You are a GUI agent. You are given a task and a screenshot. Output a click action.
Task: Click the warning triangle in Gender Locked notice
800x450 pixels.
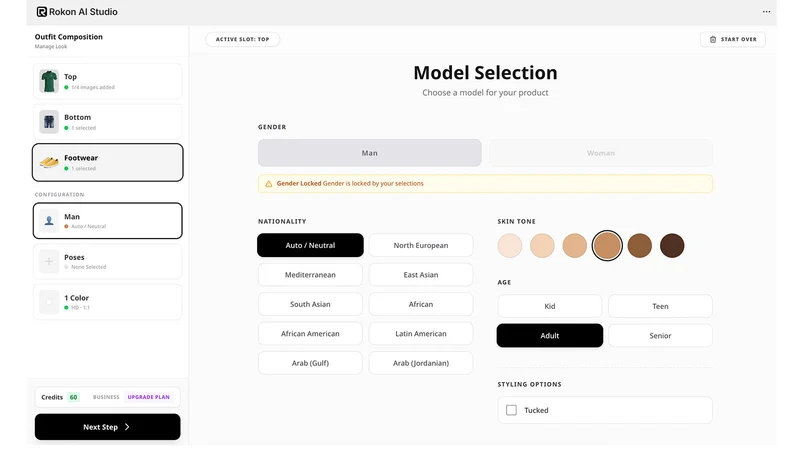tap(268, 184)
